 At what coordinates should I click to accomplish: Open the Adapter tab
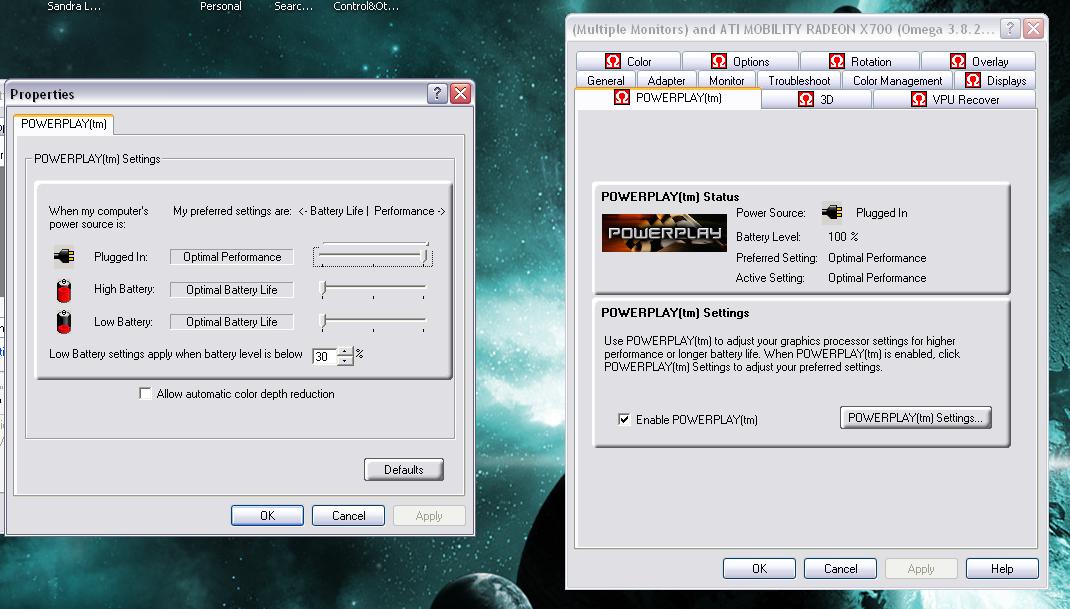pyautogui.click(x=666, y=81)
